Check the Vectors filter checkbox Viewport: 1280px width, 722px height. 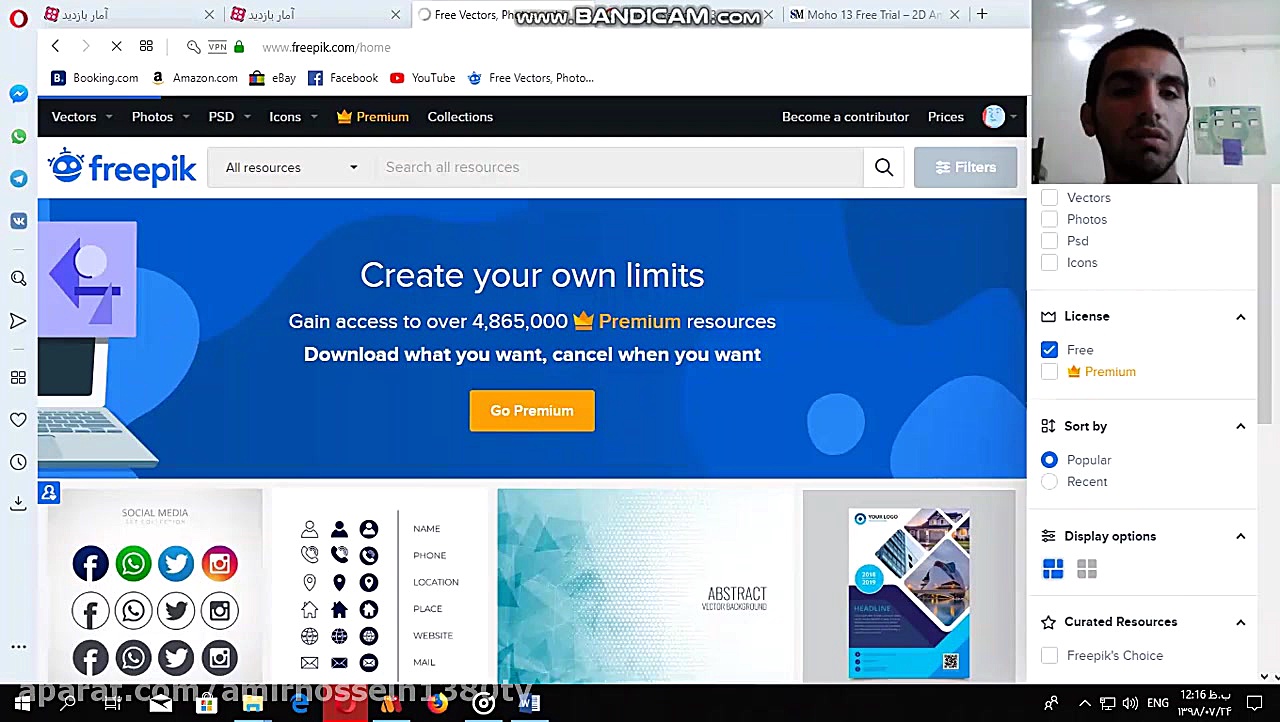[x=1049, y=198]
